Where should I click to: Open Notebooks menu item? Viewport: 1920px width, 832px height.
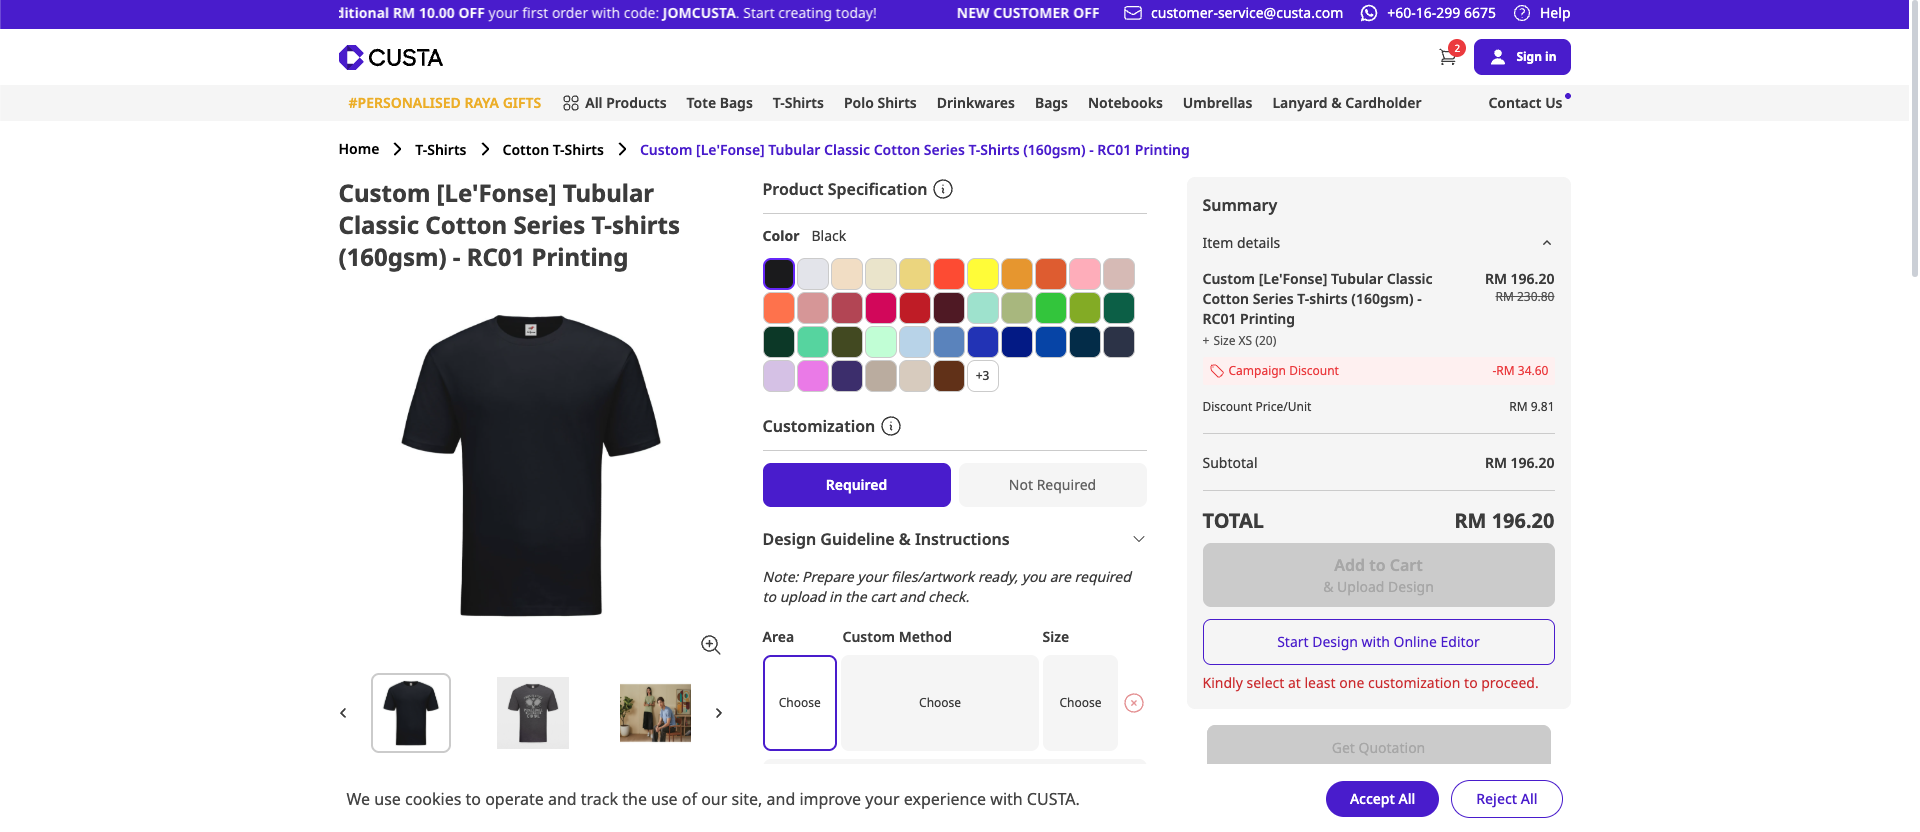tap(1125, 103)
